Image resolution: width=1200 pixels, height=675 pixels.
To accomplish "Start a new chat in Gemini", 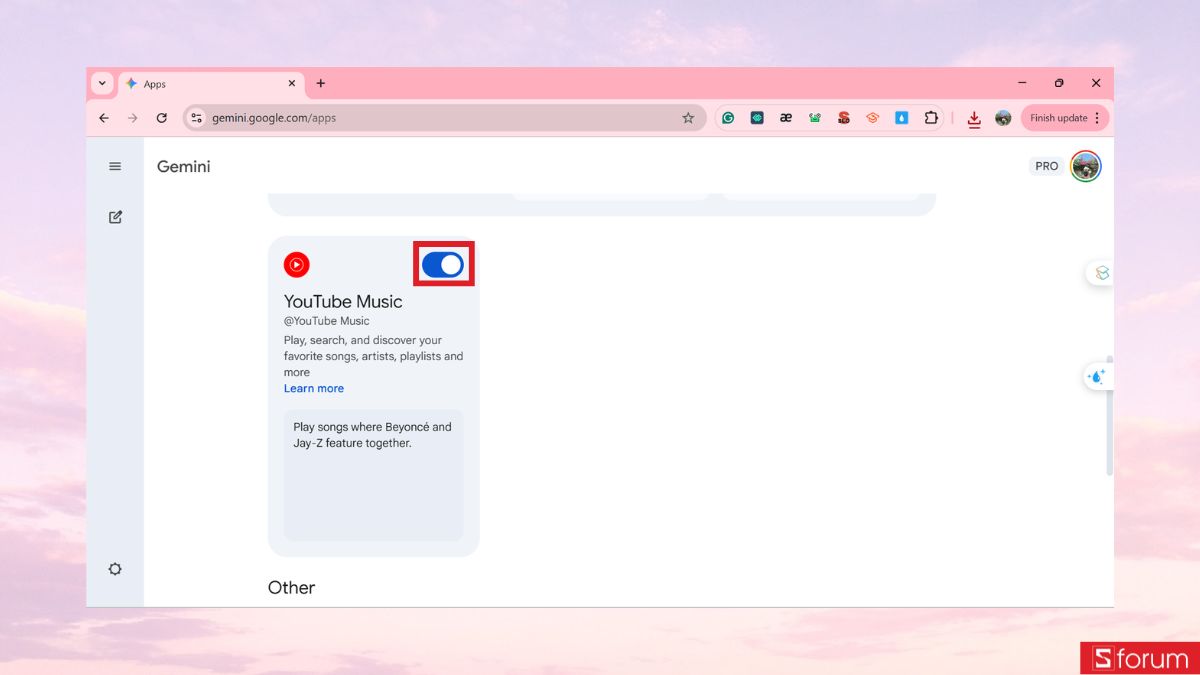I will point(115,216).
